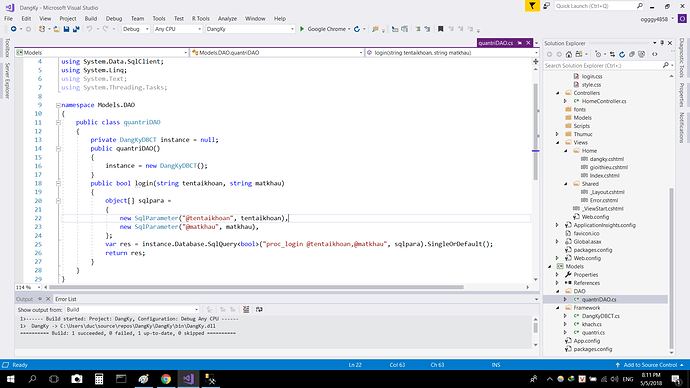
Task: Click the editor horizontal scrollbar thumb
Action: click(256, 287)
